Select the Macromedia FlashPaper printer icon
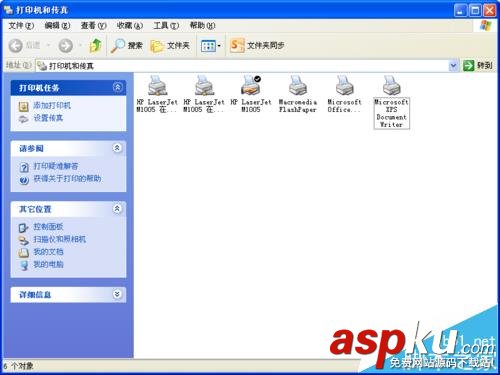This screenshot has height=375, width=500. pyautogui.click(x=297, y=85)
